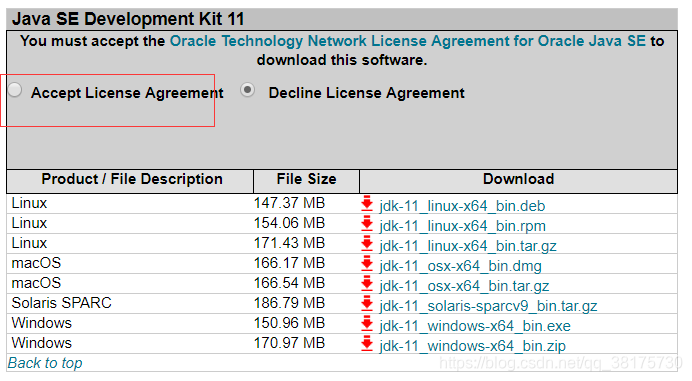Download jdk-11_linux-x64_bin.deb file link
This screenshot has height=381, width=692.
[x=462, y=206]
